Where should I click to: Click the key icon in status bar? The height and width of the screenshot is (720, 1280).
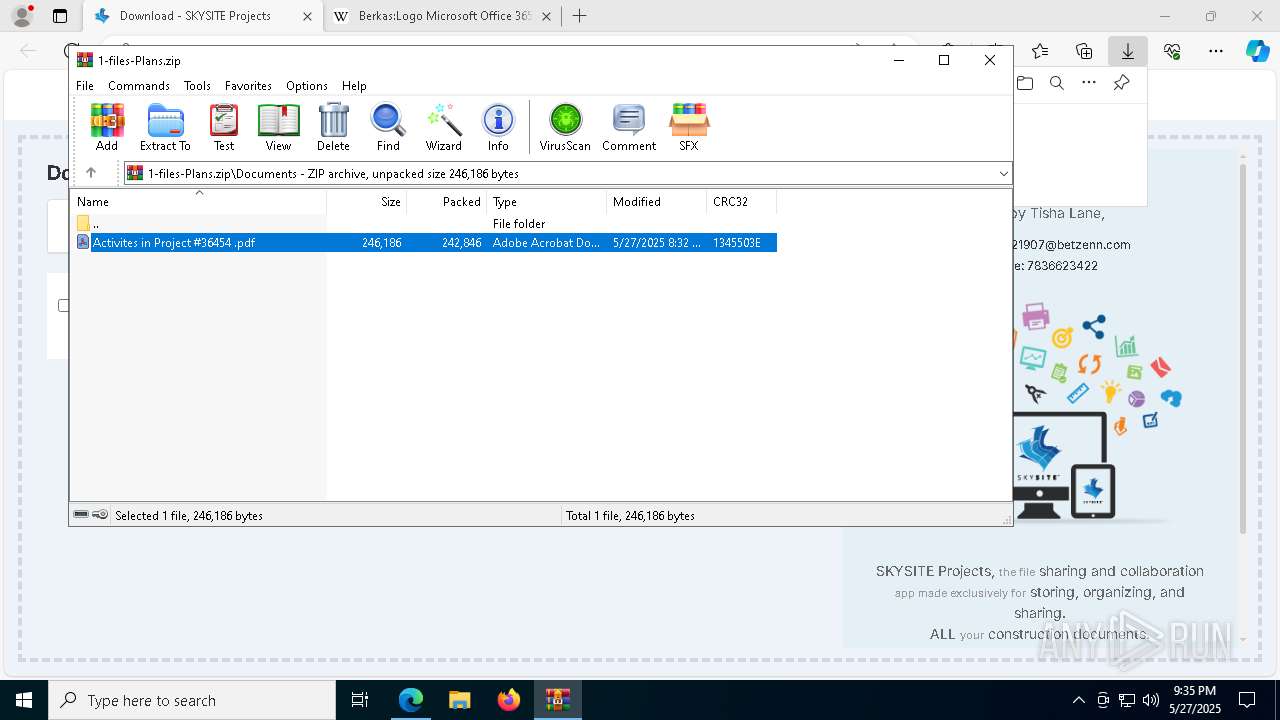pyautogui.click(x=100, y=515)
